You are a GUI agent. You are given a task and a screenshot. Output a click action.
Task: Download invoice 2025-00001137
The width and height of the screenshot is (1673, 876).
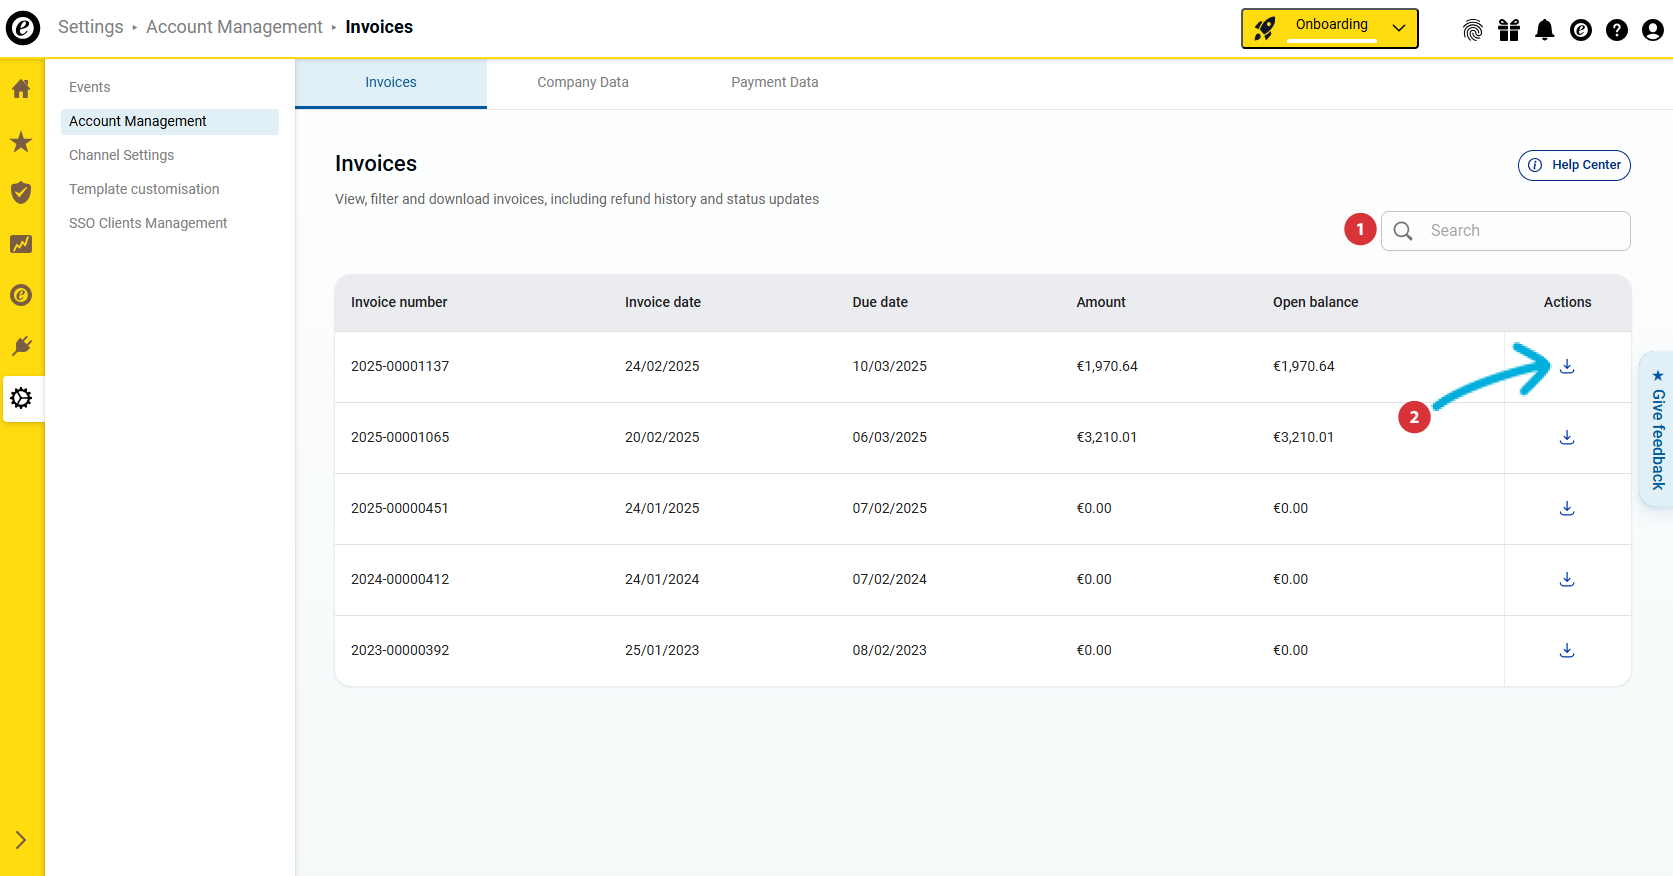tap(1567, 367)
